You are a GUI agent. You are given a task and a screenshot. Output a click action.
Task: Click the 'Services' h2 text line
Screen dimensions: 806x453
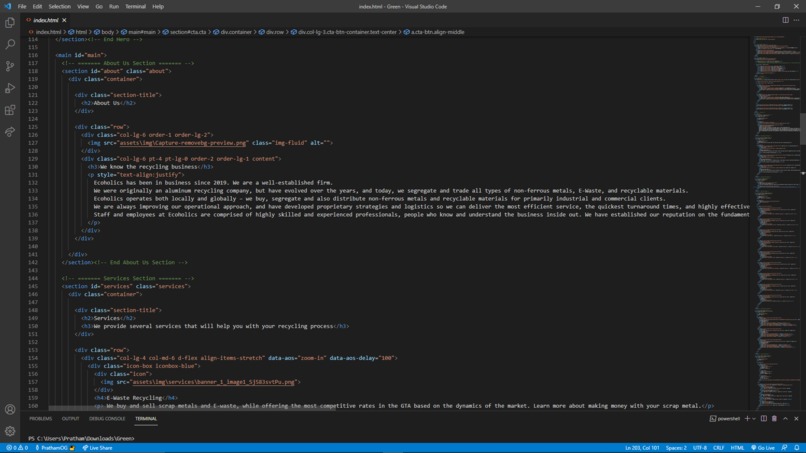coord(108,318)
